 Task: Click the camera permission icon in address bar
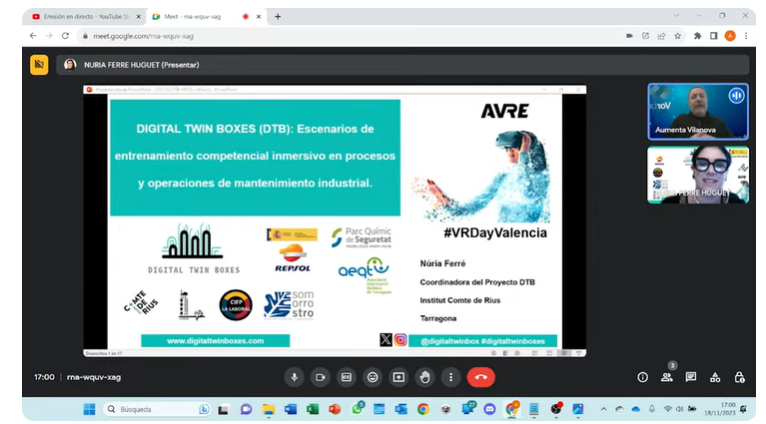point(629,36)
